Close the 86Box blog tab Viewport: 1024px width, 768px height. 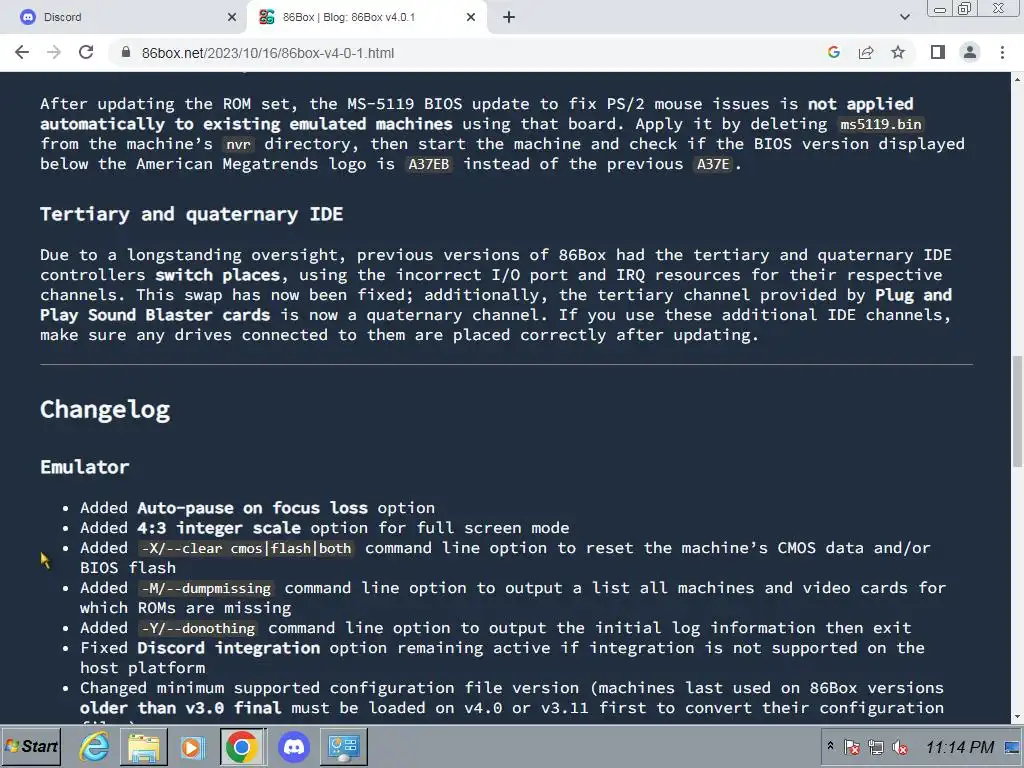point(471,17)
